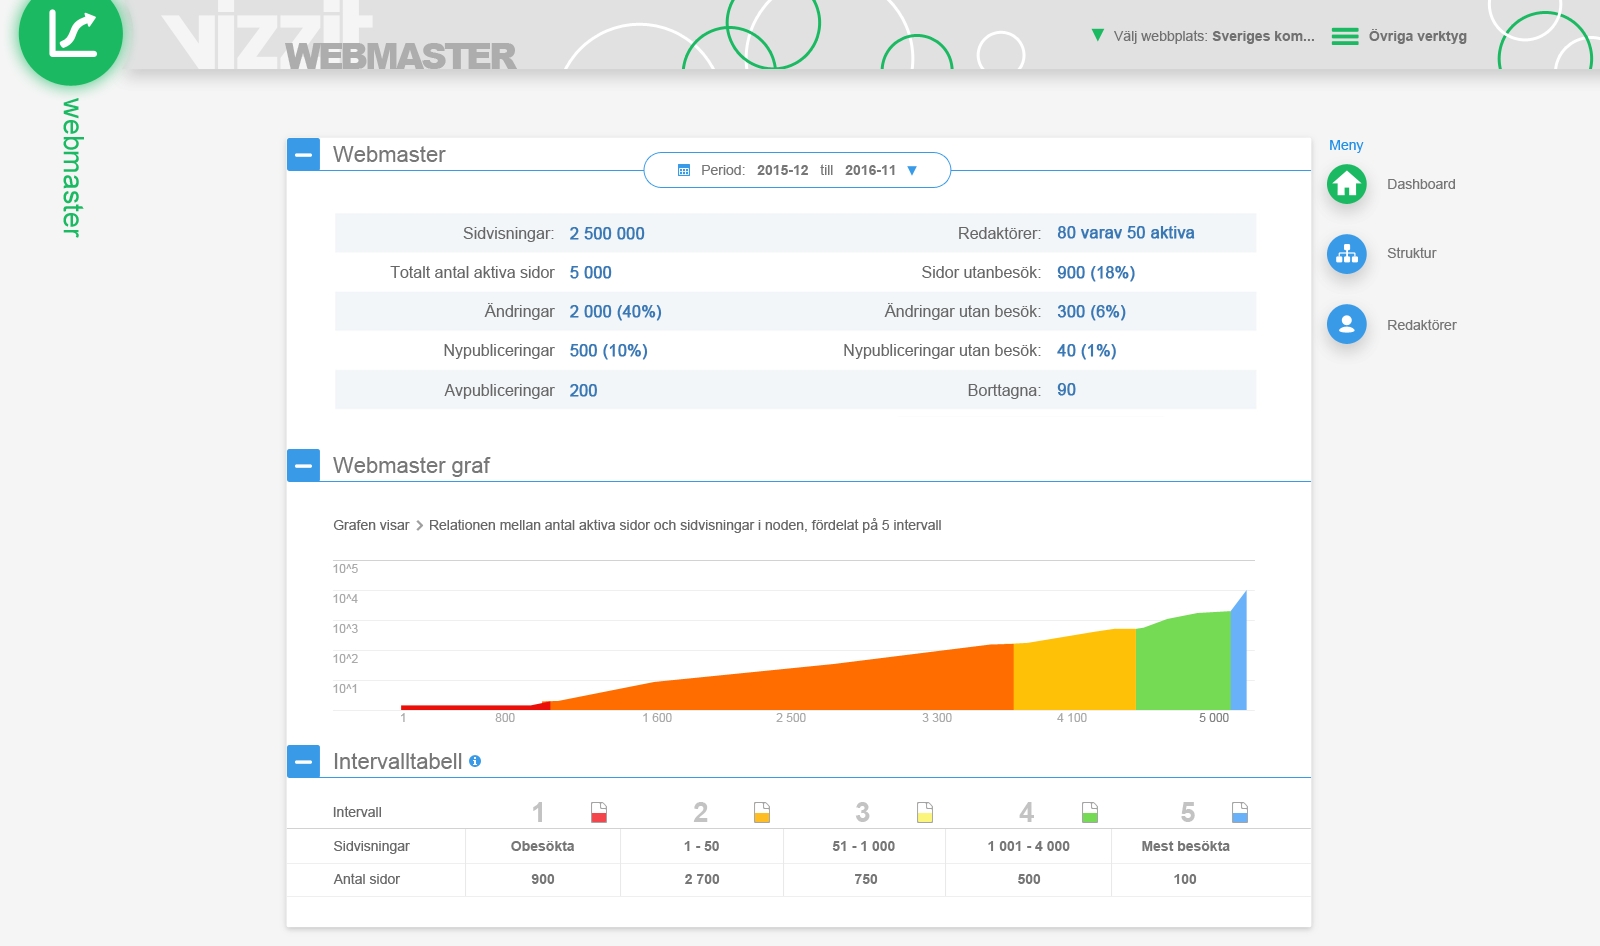The image size is (1600, 946).
Task: Click the red segment of the graph
Action: 475,707
